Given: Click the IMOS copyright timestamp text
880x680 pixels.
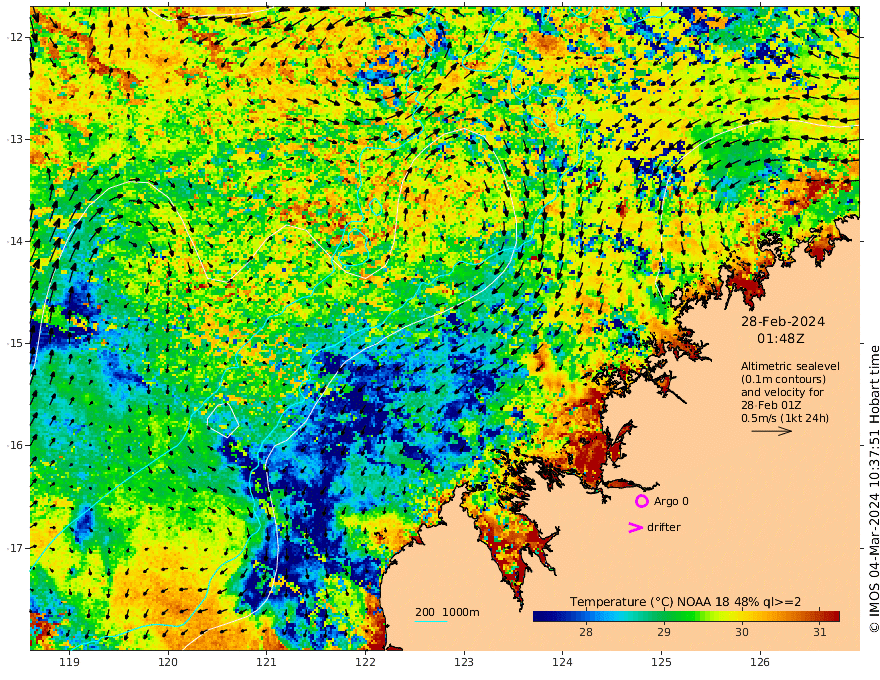Looking at the screenshot, I should click(874, 489).
